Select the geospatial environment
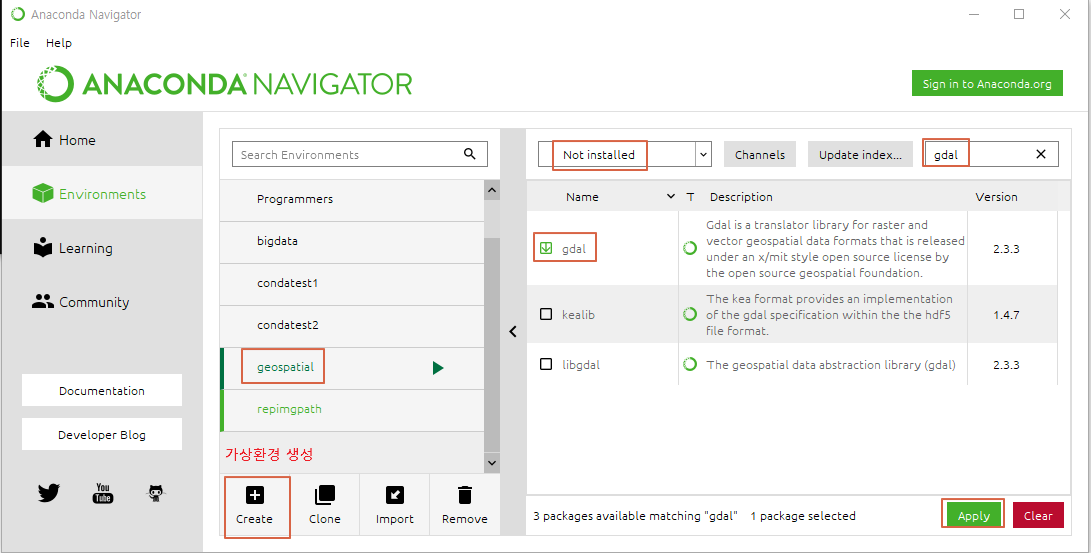Screen dimensions: 1091x553 point(351,367)
